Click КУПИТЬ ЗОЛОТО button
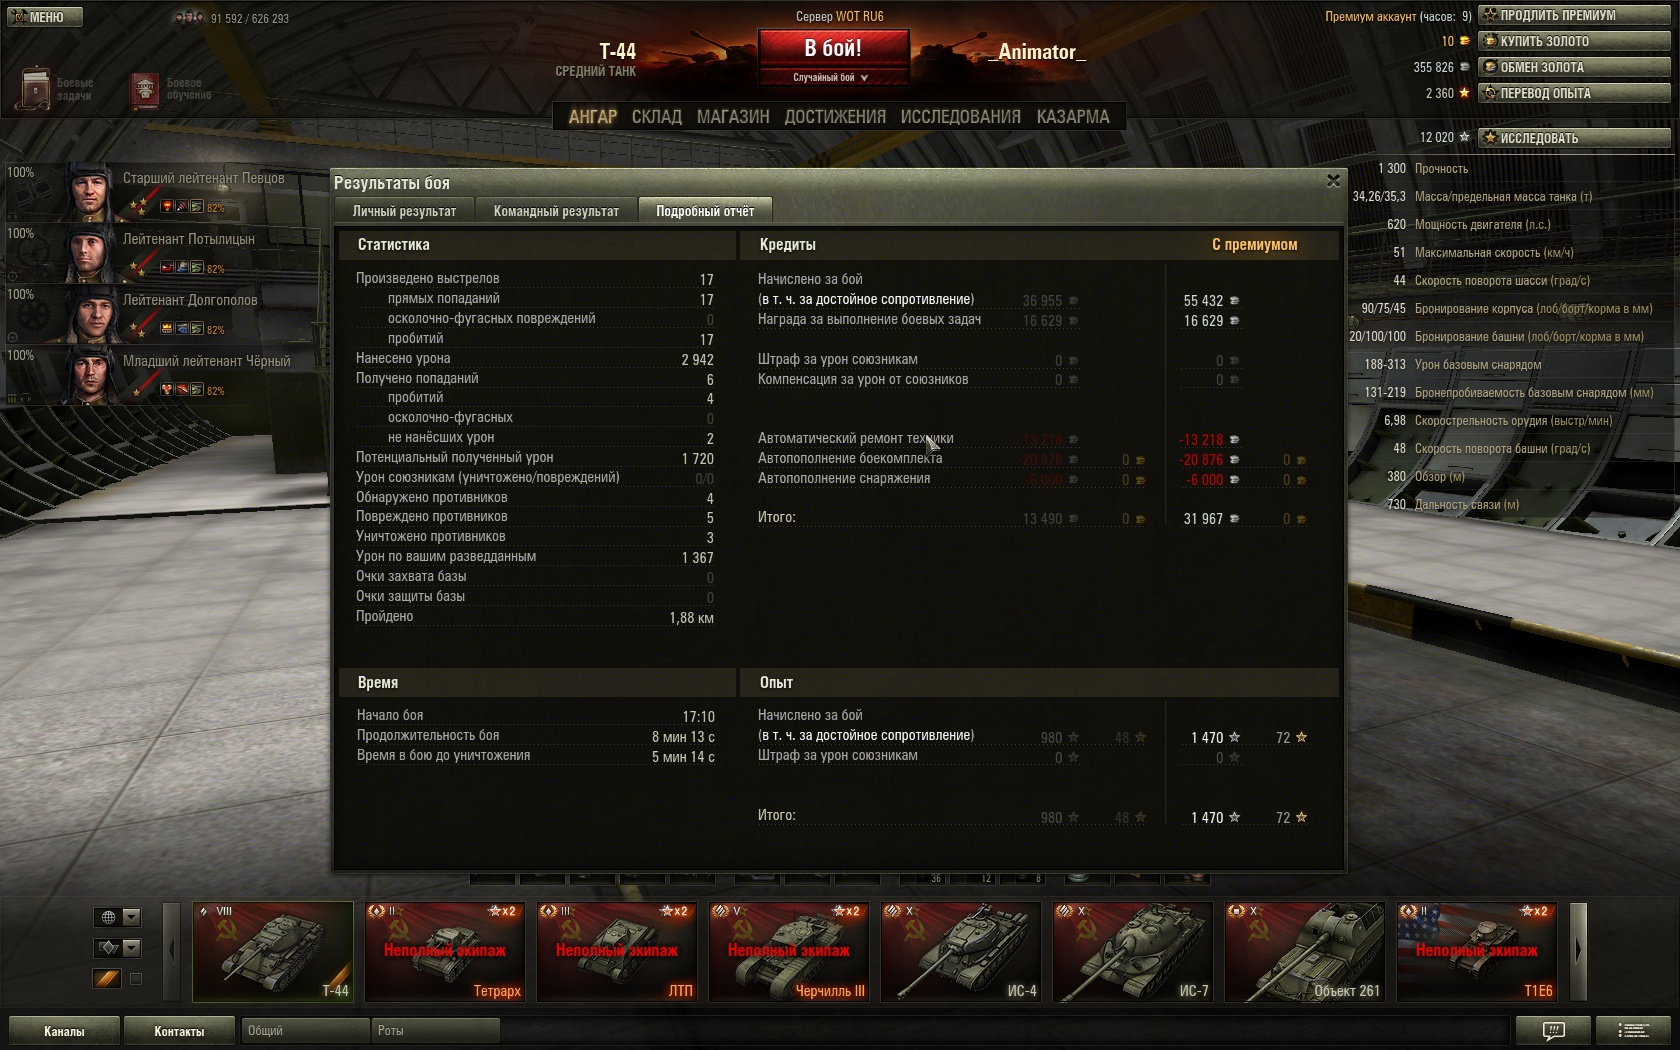This screenshot has height=1050, width=1680. click(x=1574, y=41)
